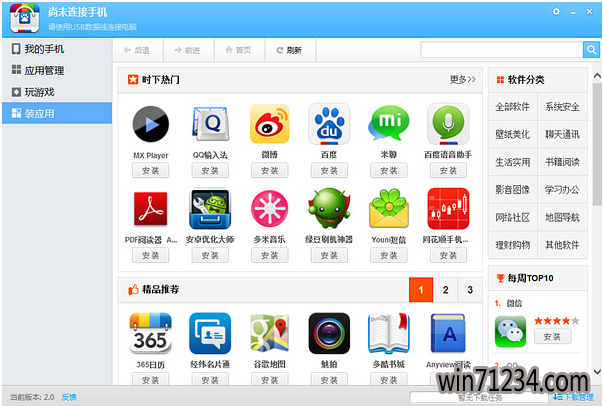
Task: Open 系统安全 category
Action: [x=562, y=106]
